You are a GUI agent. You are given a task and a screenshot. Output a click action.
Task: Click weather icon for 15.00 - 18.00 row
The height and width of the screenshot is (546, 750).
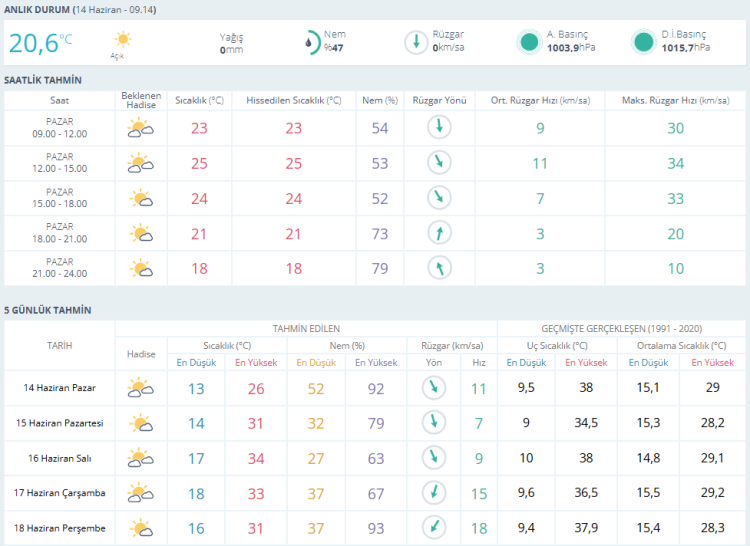point(141,198)
